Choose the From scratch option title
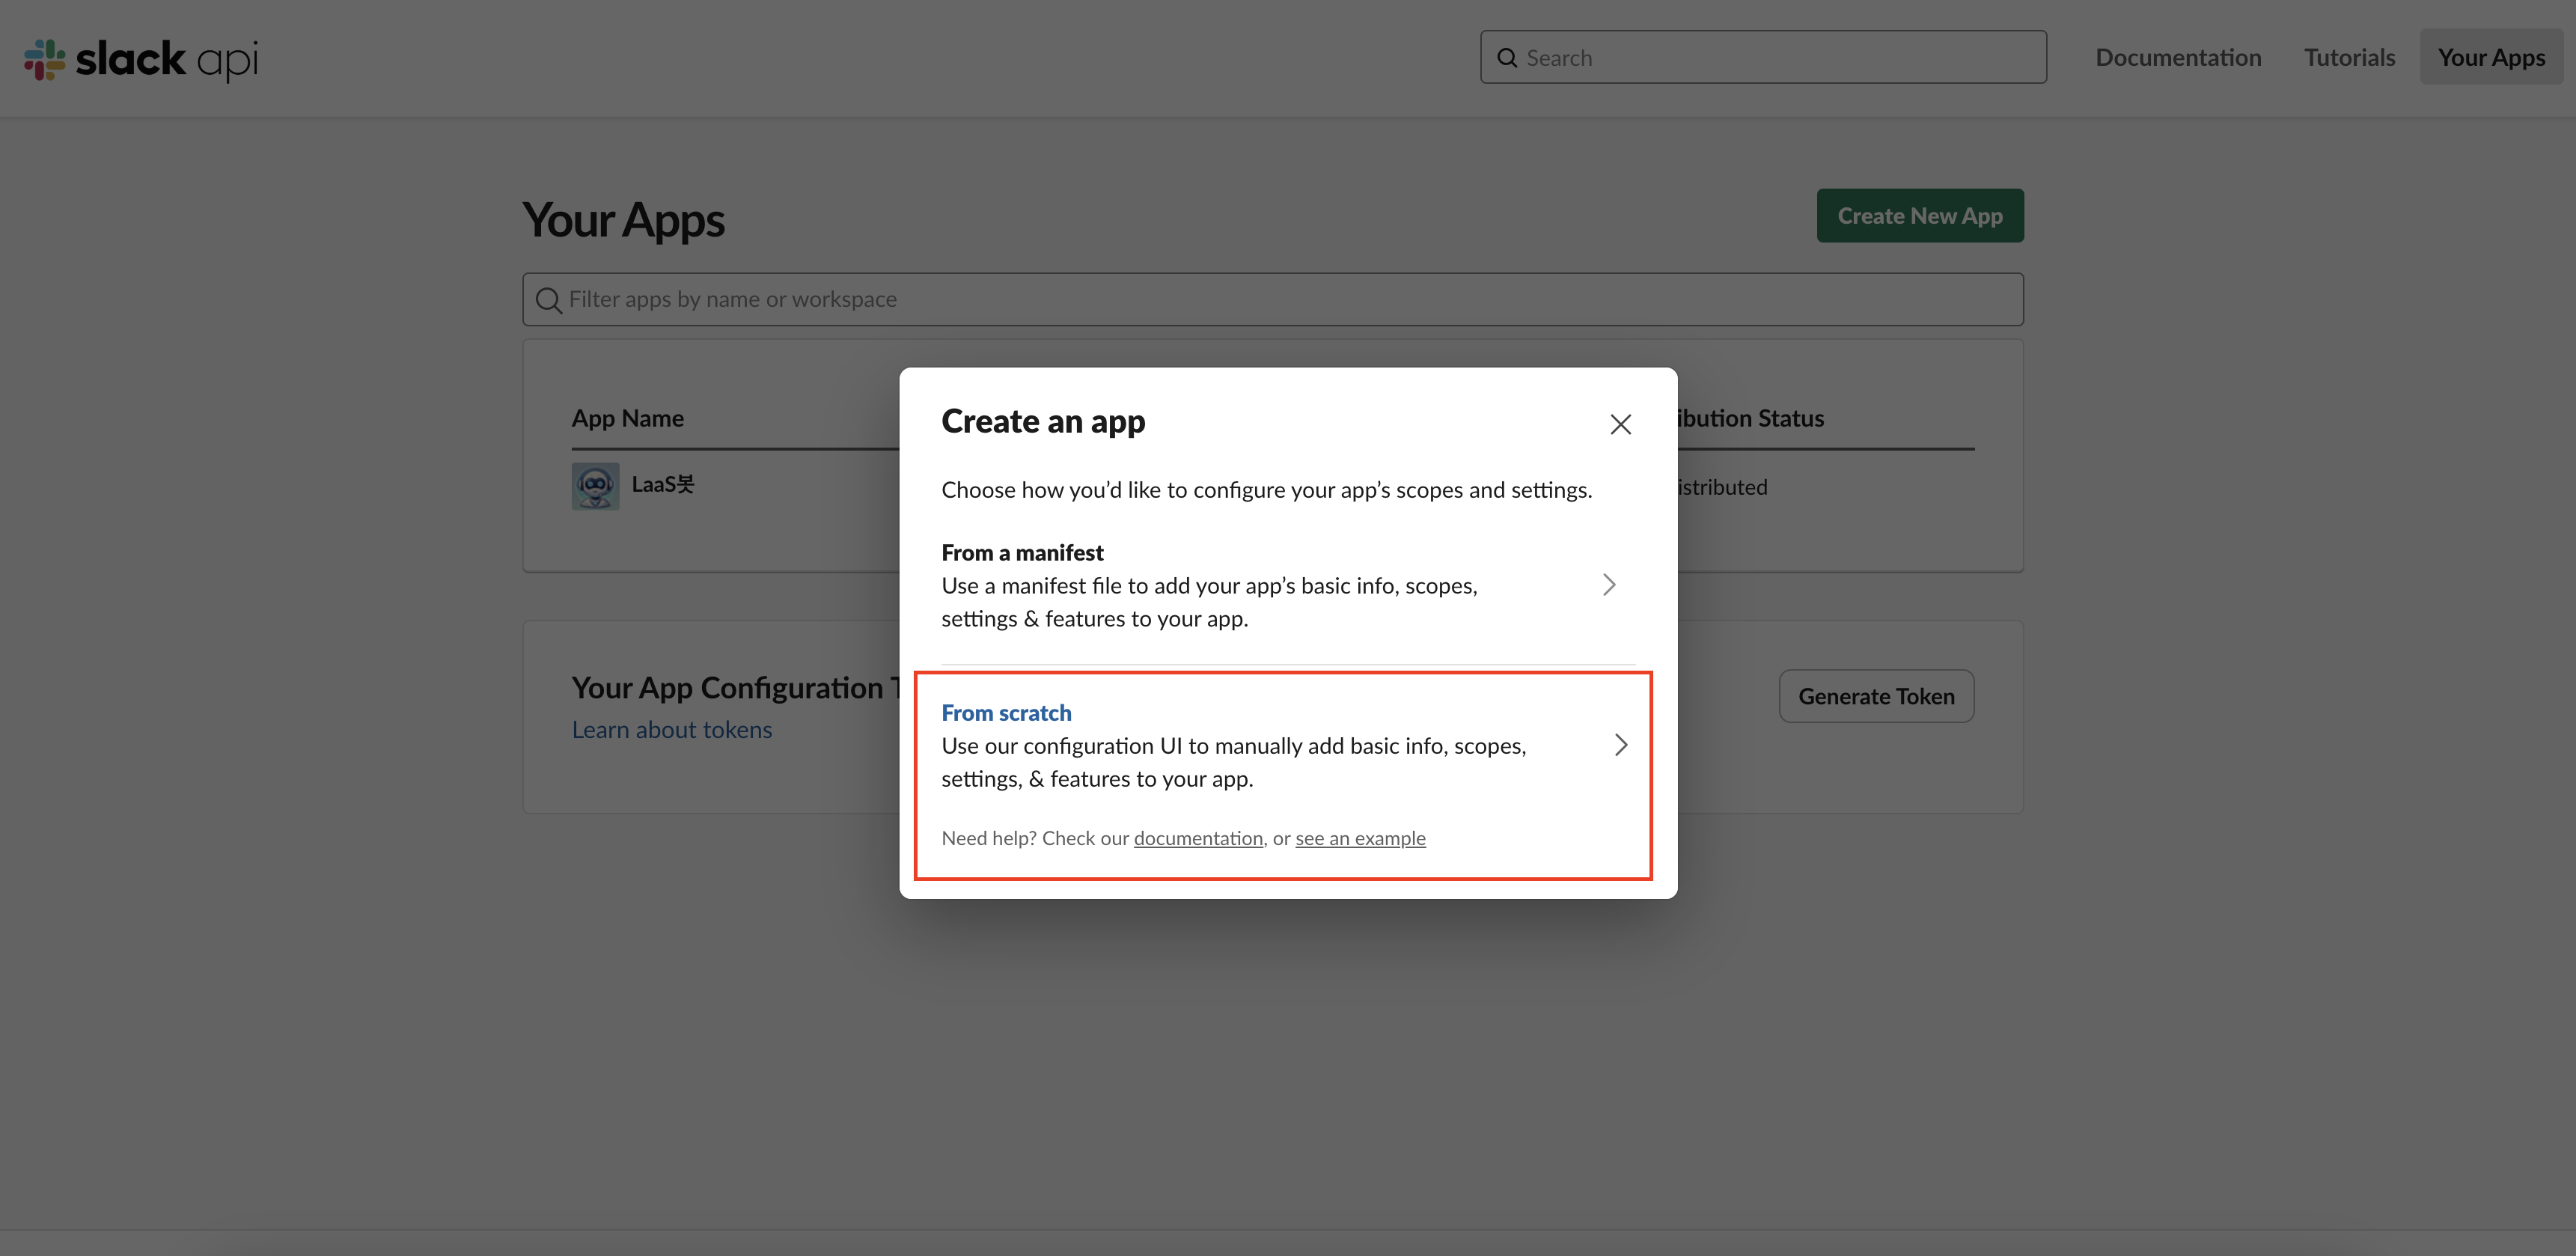This screenshot has height=1256, width=2576. [1006, 713]
